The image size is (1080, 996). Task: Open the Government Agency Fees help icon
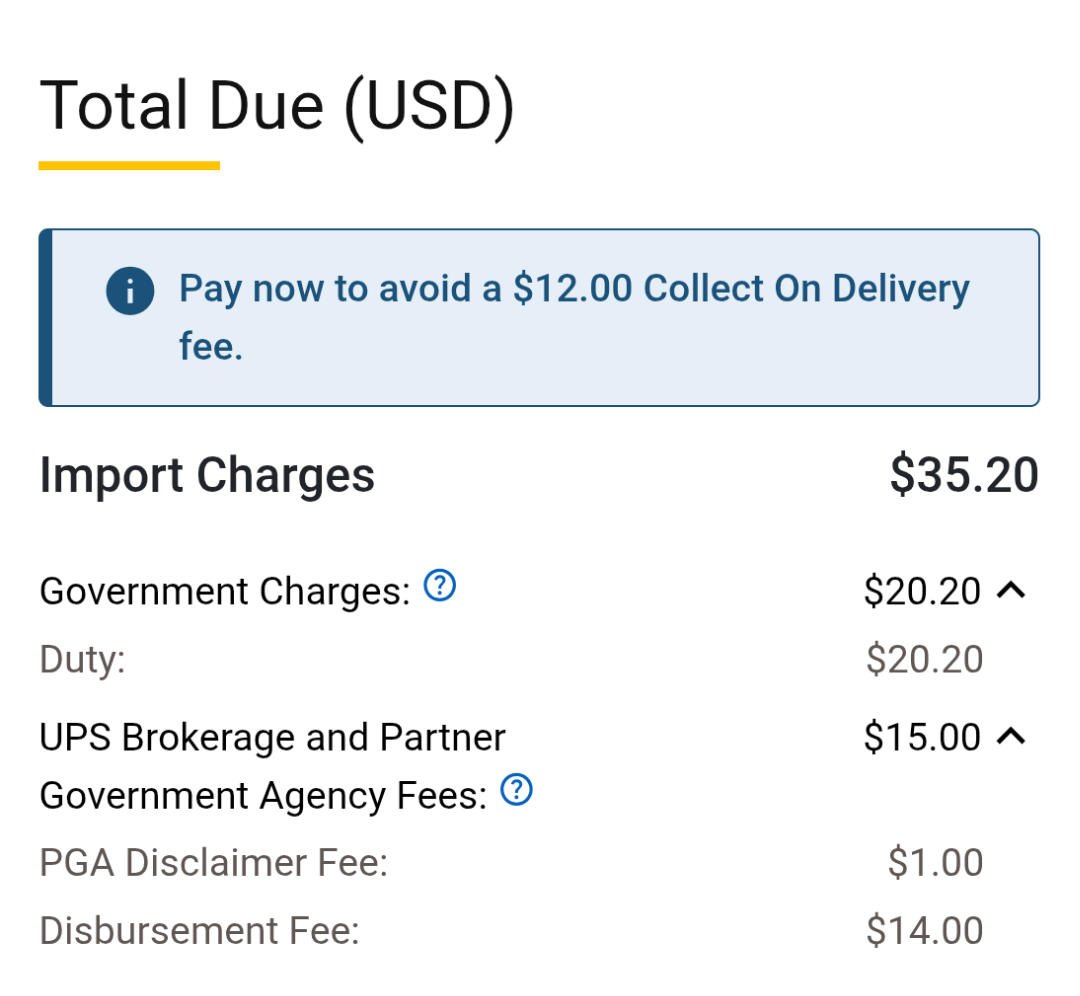[516, 791]
